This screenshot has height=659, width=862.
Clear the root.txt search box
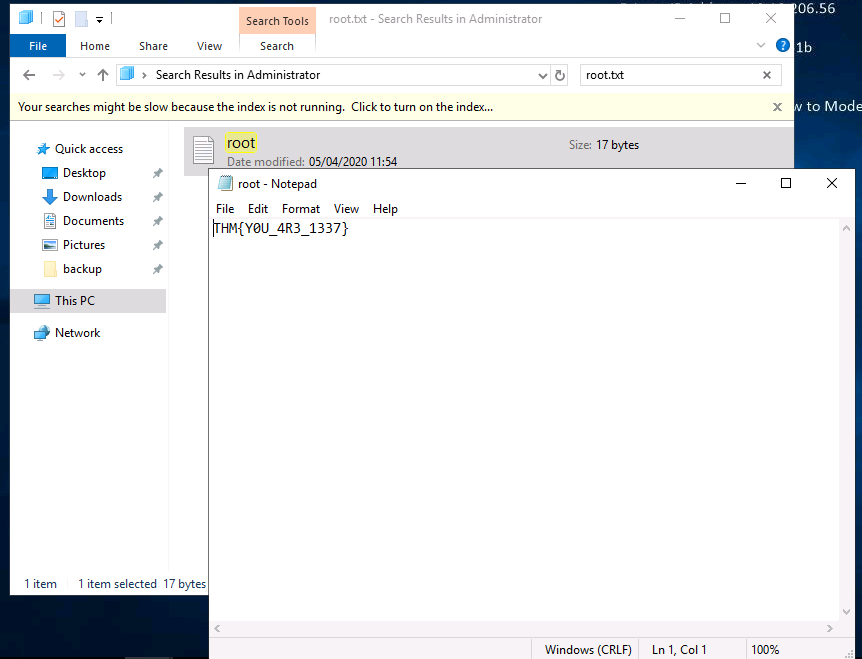point(767,75)
